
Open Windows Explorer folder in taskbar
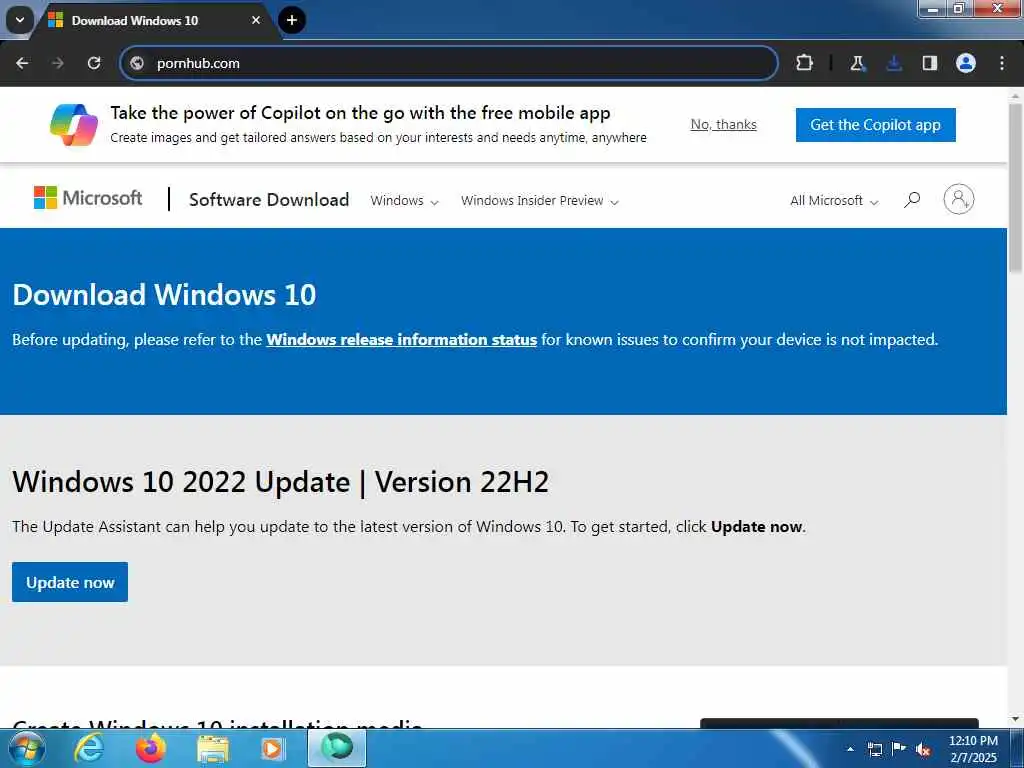coord(213,748)
